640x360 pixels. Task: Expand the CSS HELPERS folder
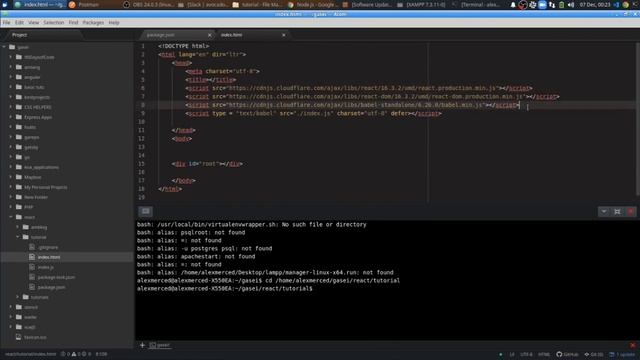point(11,107)
